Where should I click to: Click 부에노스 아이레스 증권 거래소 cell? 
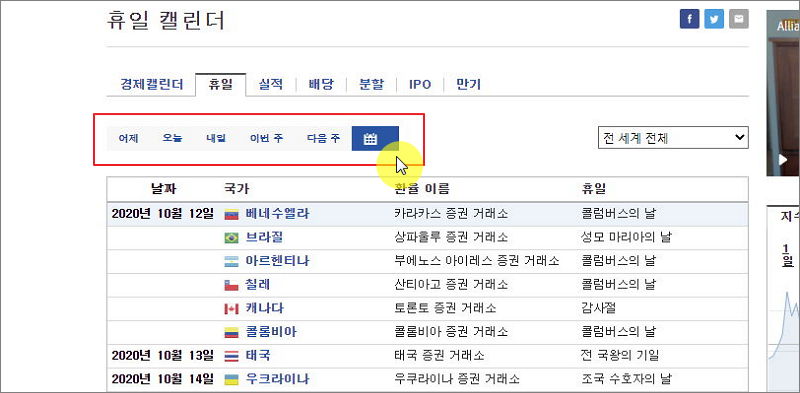pos(477,261)
